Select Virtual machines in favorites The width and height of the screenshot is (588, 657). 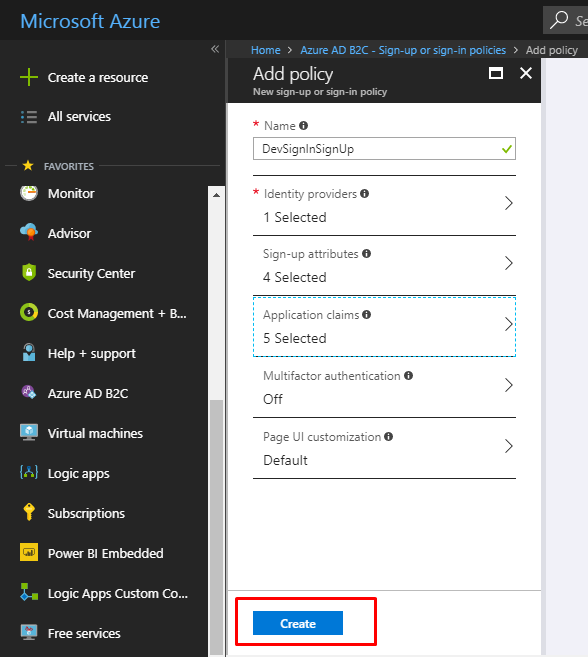(x=95, y=433)
